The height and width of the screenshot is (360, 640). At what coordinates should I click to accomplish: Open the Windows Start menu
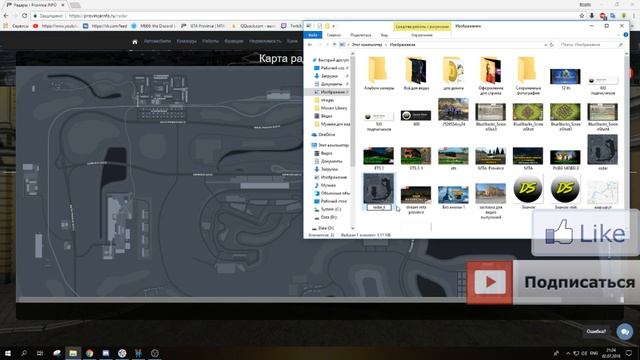tap(8, 353)
